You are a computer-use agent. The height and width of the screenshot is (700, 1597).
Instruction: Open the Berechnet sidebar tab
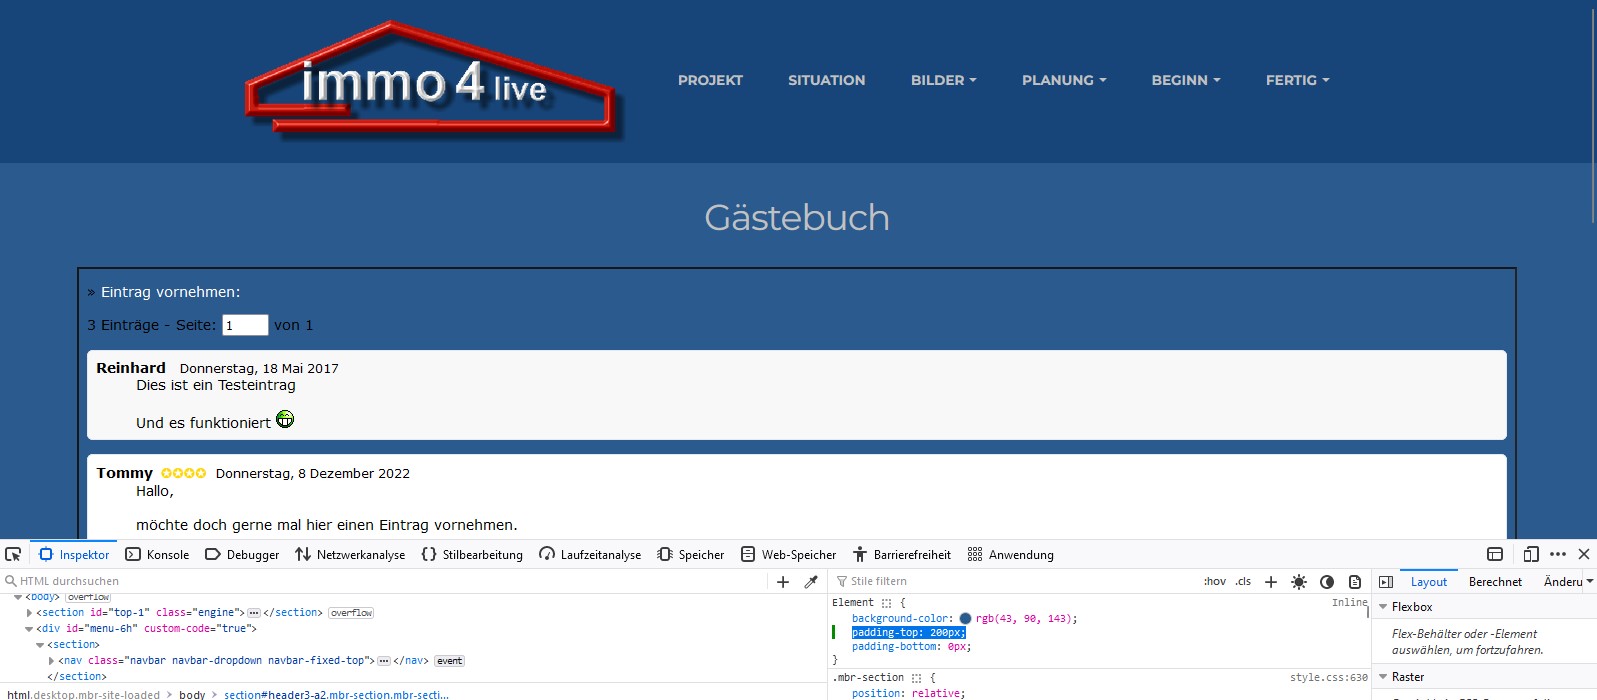click(x=1495, y=581)
